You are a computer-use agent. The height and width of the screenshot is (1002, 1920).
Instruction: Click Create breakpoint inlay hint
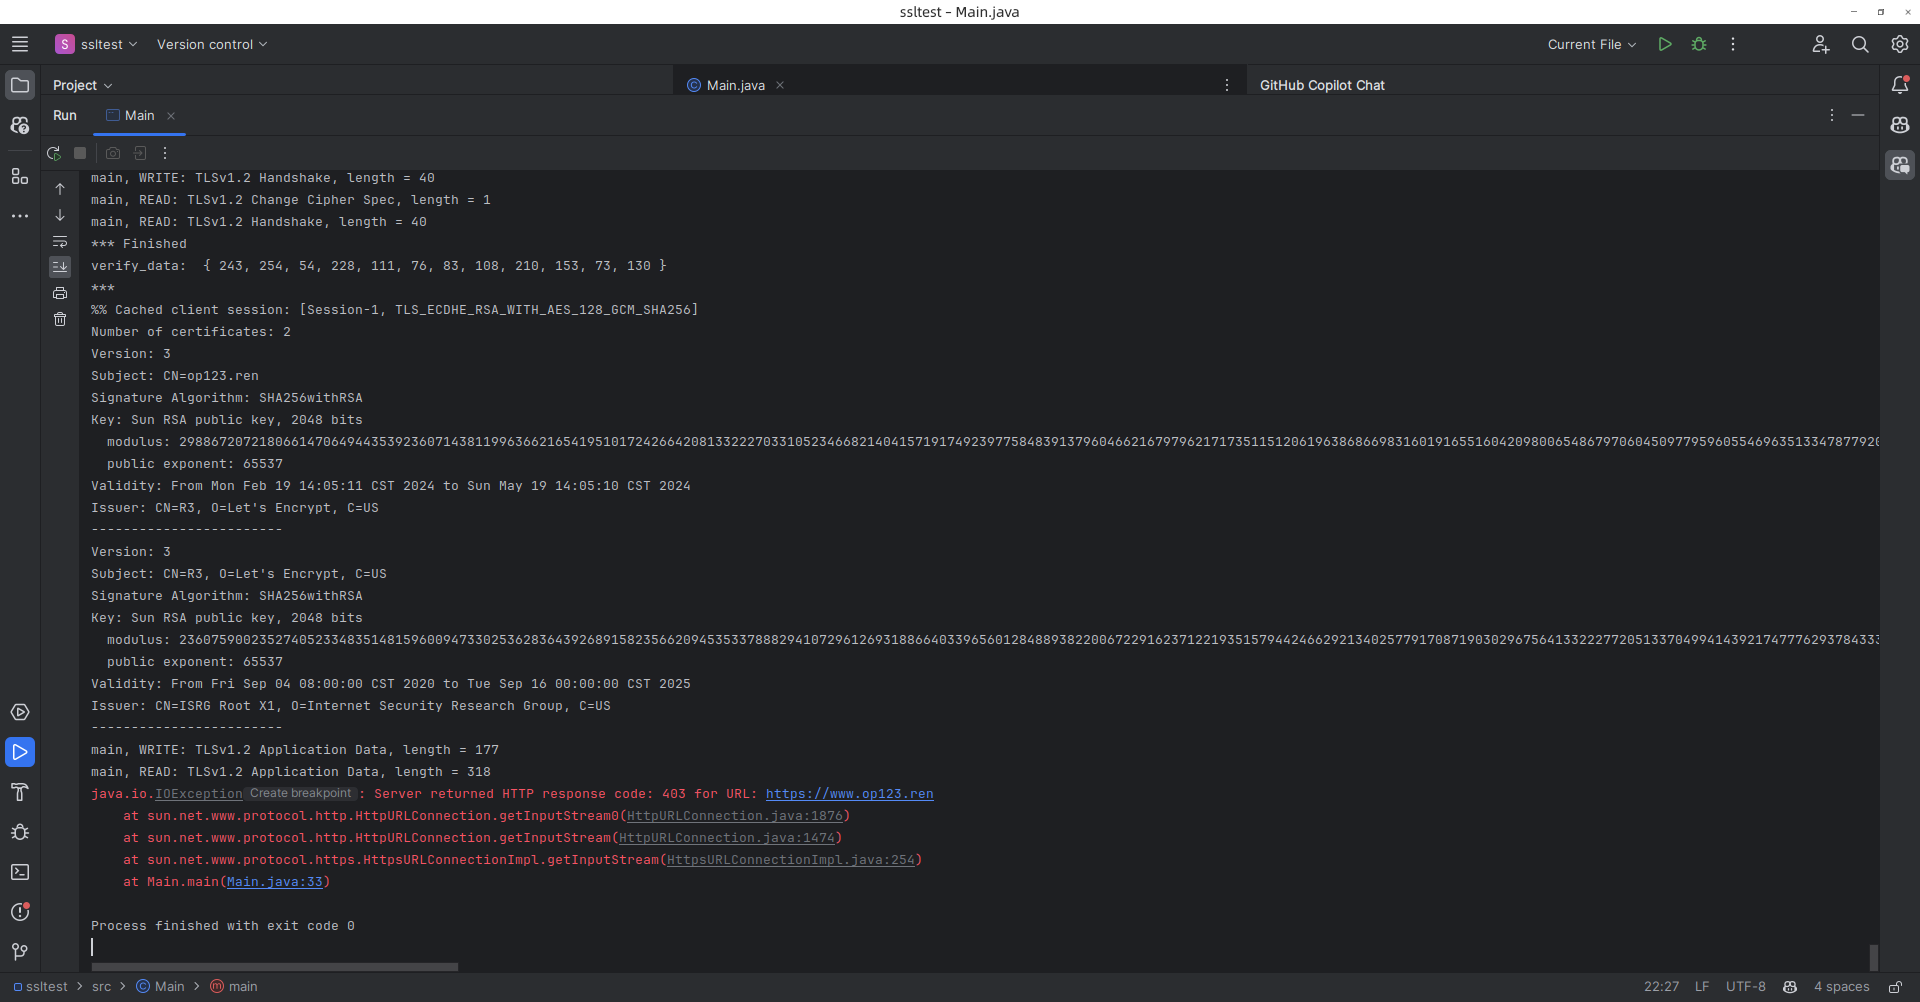pos(300,793)
